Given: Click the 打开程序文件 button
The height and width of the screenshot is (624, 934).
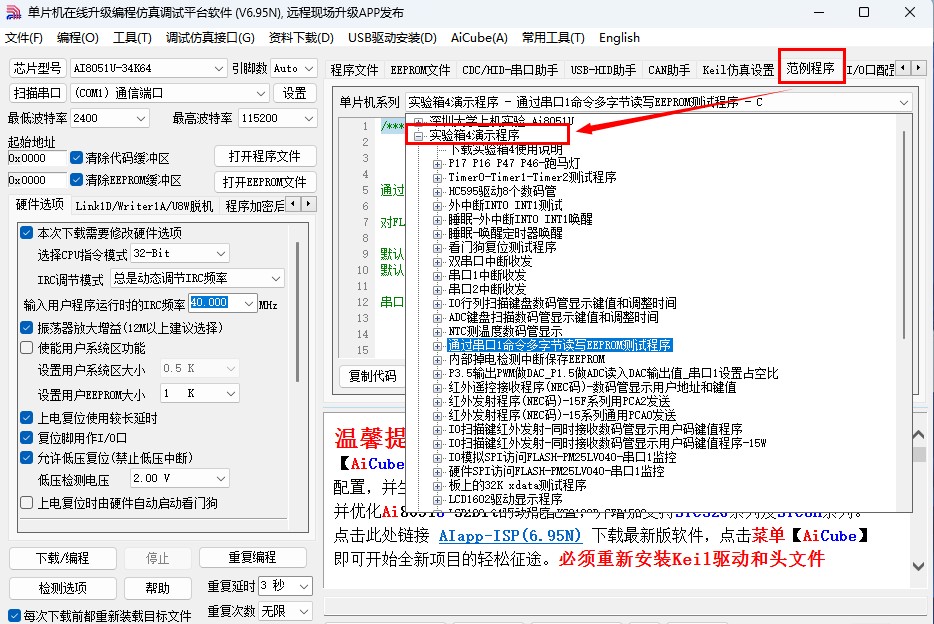Looking at the screenshot, I should point(264,157).
